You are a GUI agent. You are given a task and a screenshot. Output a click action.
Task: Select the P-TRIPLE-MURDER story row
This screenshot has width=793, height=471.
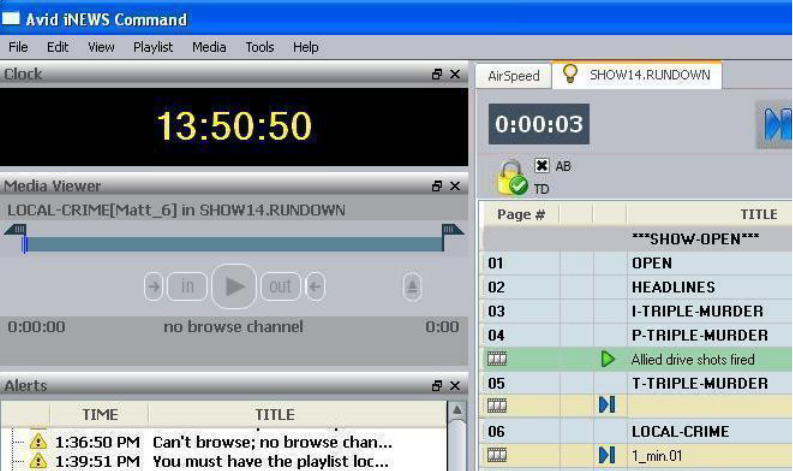click(x=636, y=335)
